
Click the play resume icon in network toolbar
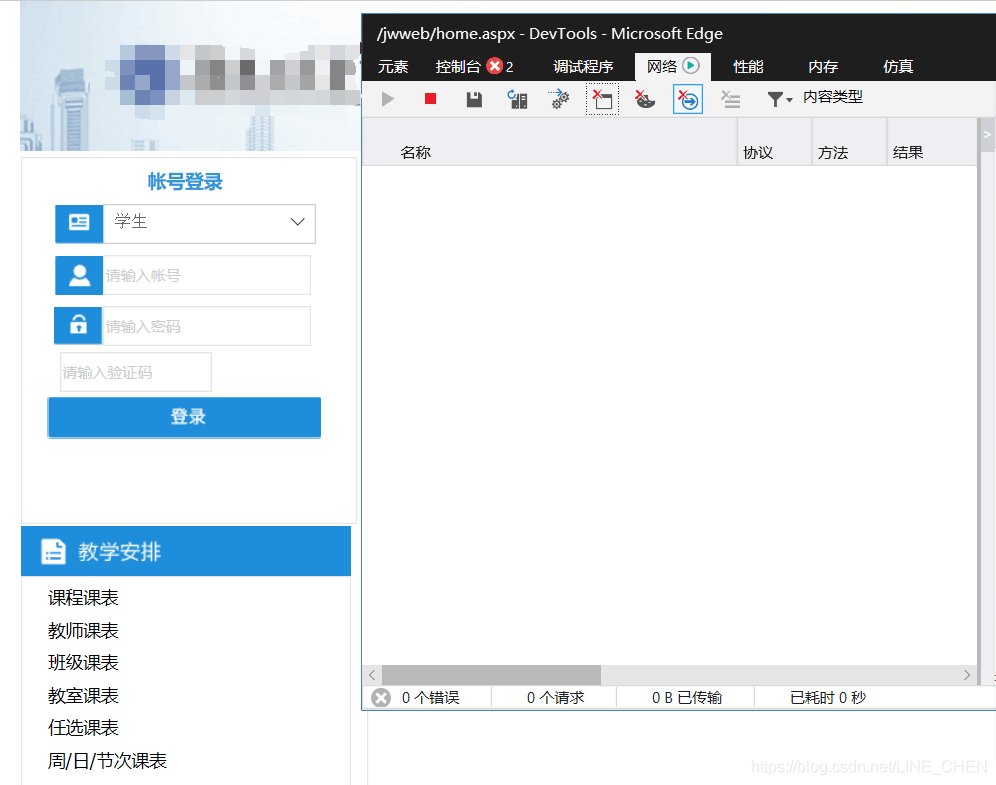pos(387,99)
